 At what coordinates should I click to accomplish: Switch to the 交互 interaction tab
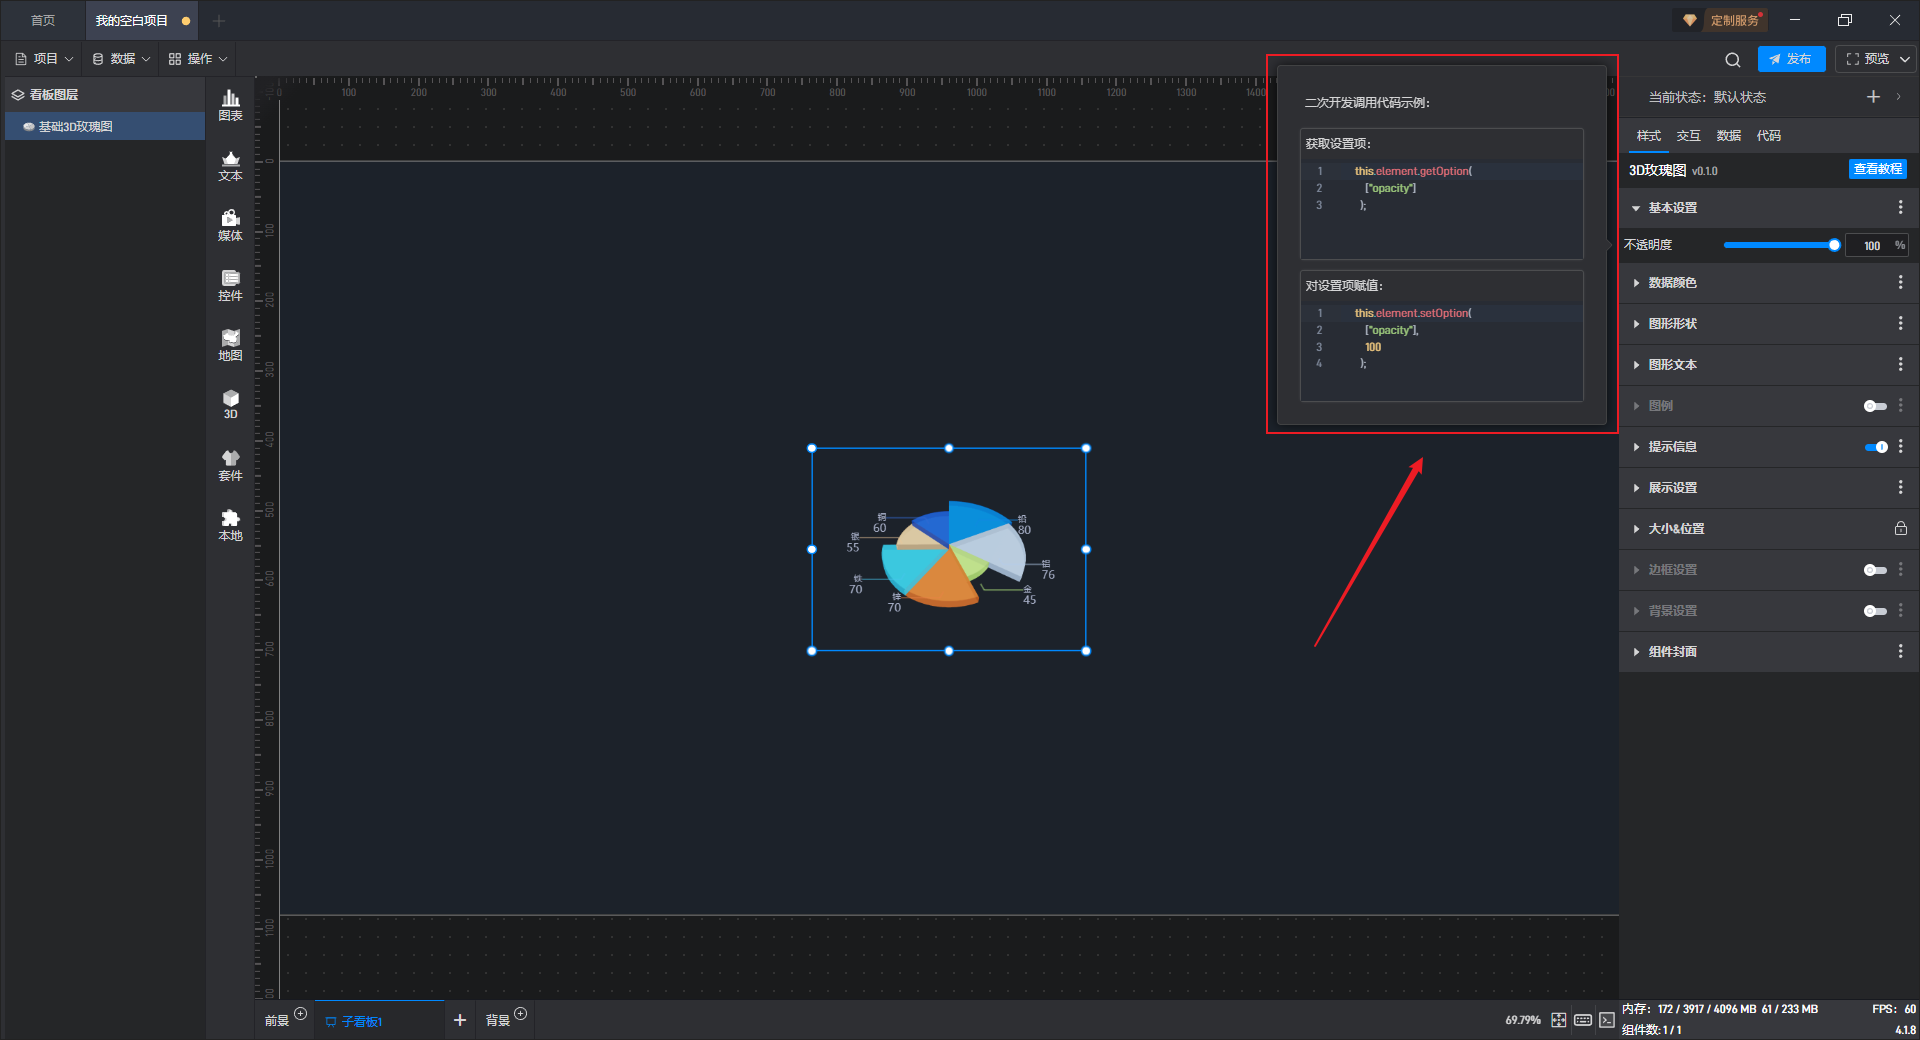(x=1689, y=136)
